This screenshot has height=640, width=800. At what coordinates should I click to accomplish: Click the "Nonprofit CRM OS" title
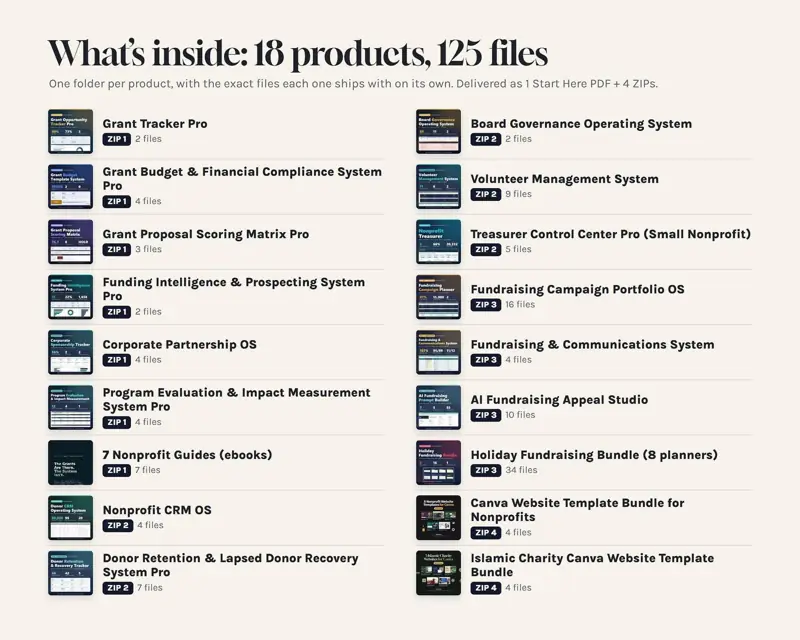point(157,510)
